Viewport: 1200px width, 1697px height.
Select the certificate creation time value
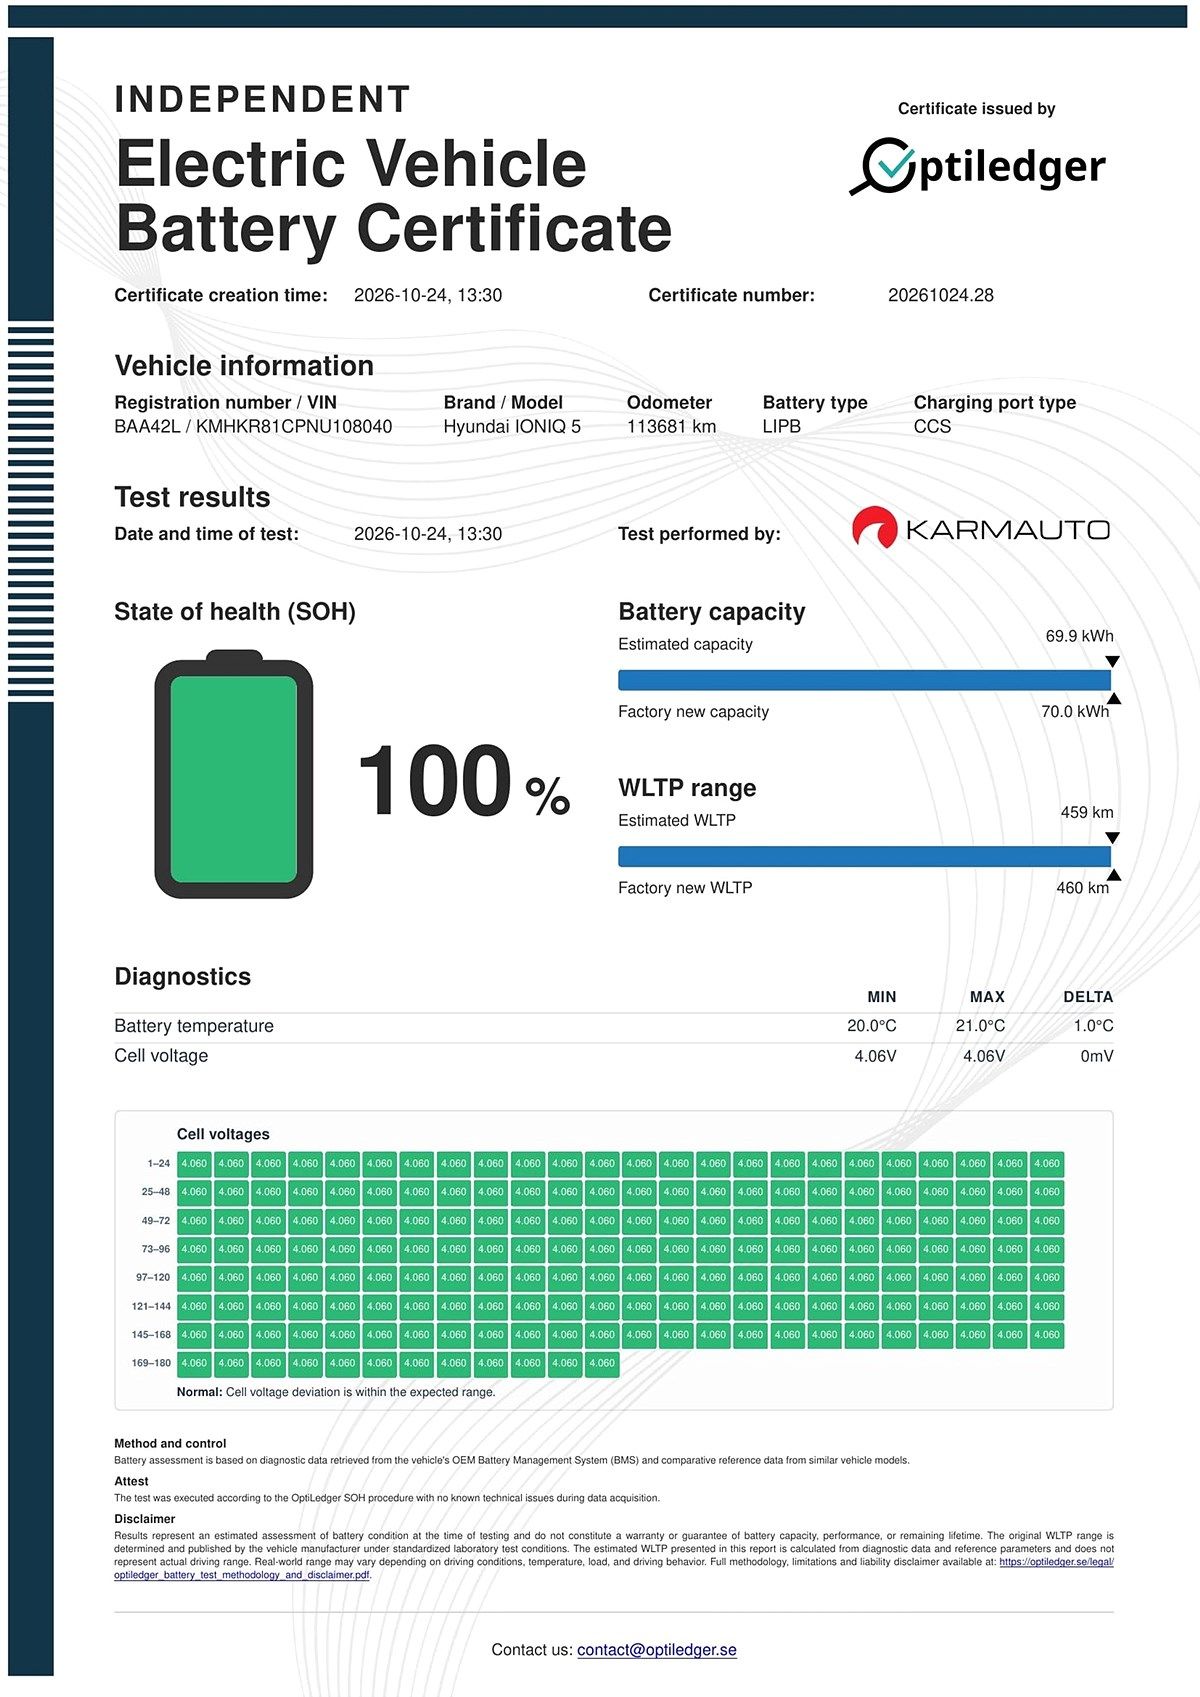428,295
